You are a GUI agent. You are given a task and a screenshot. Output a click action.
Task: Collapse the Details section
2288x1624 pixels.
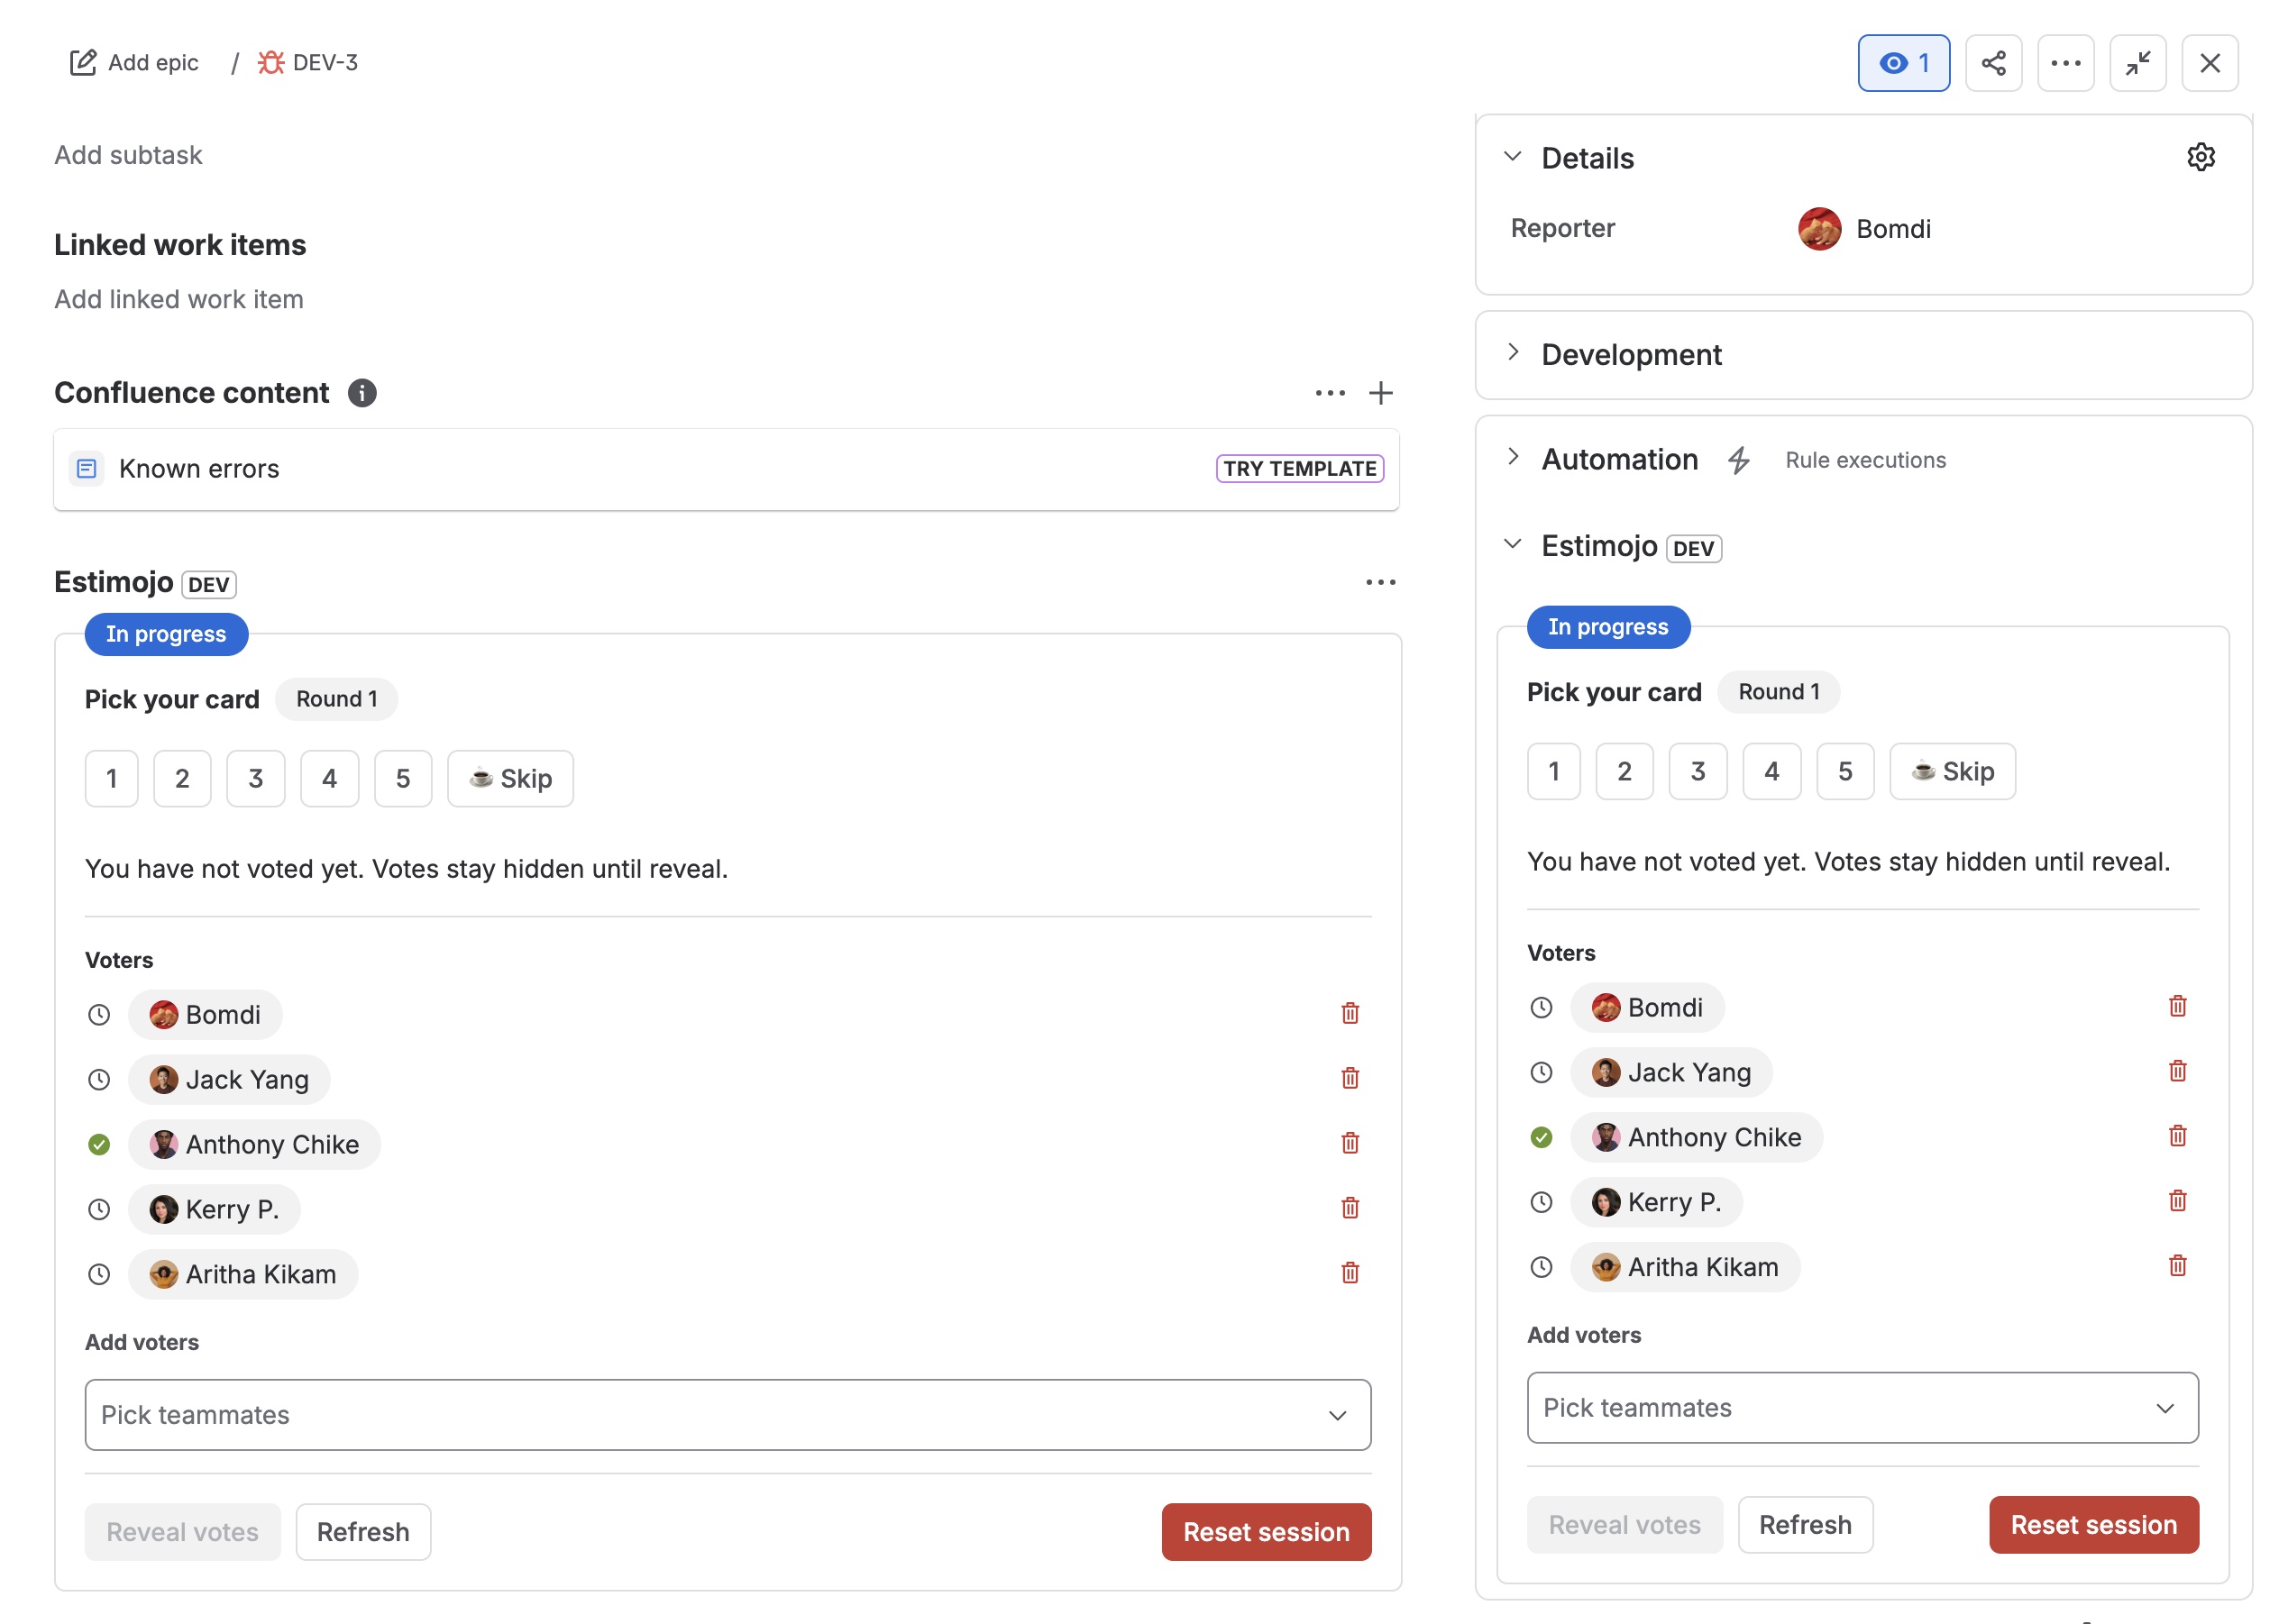(1512, 157)
